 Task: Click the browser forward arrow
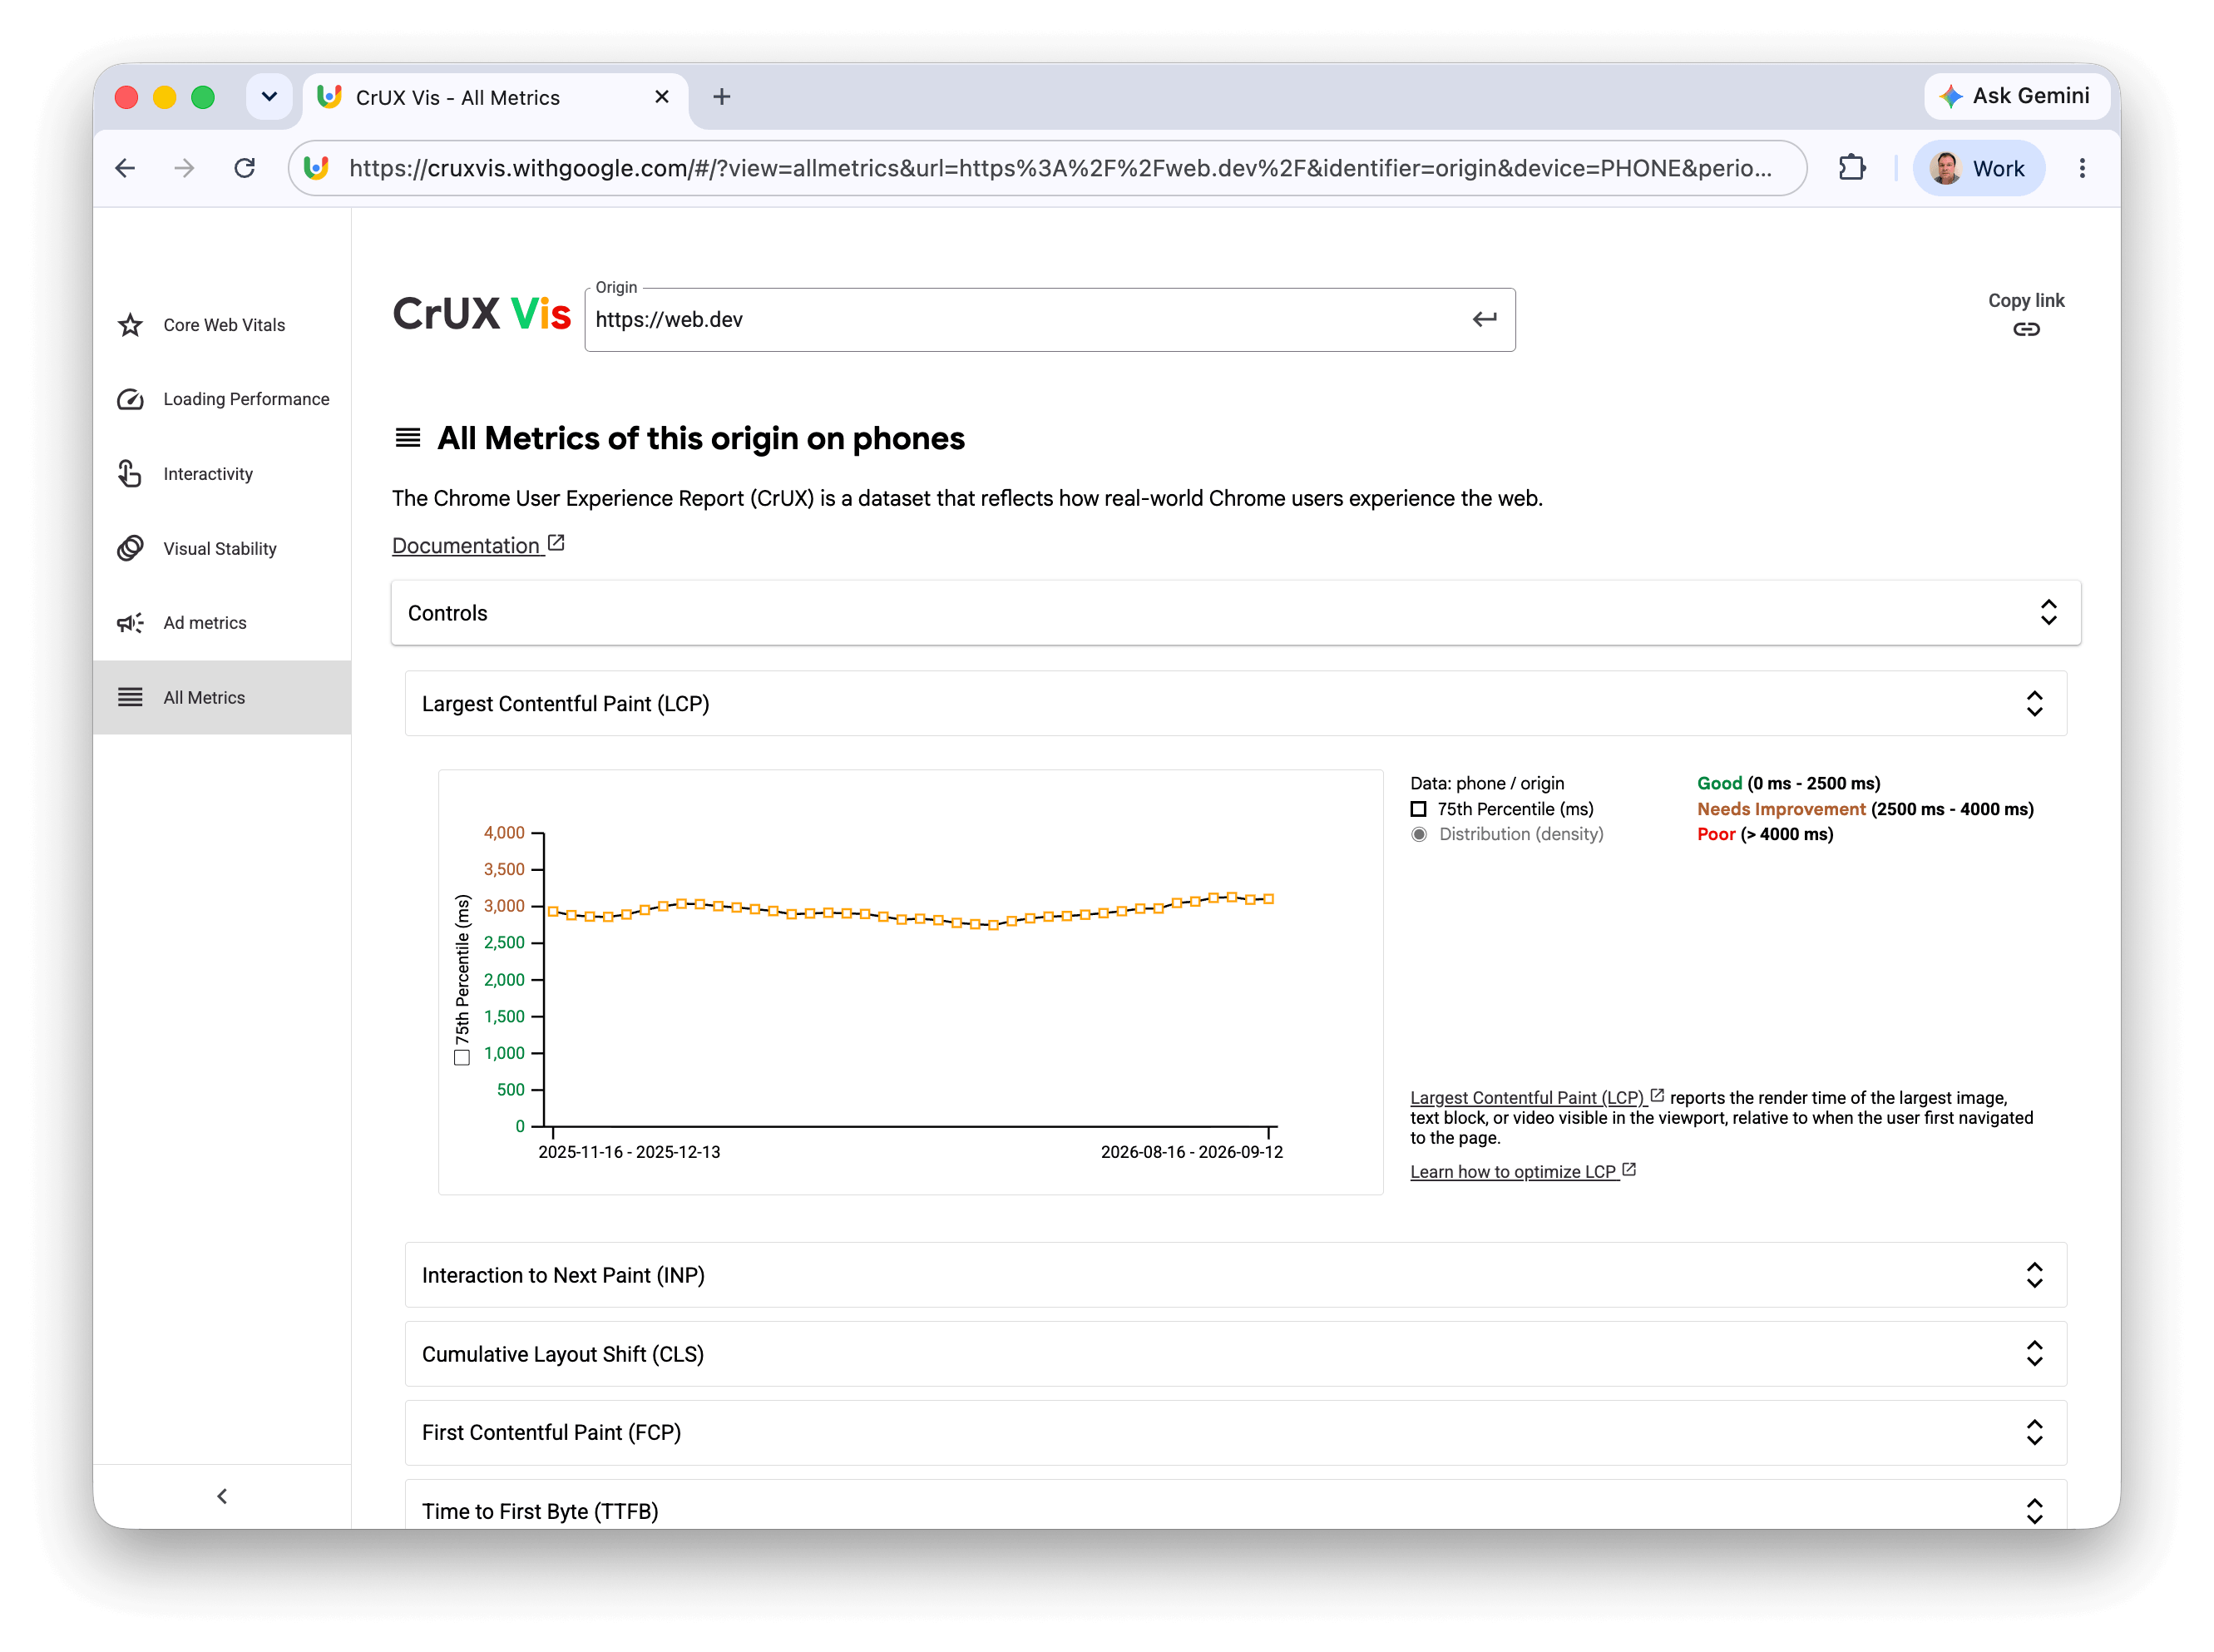click(x=184, y=168)
